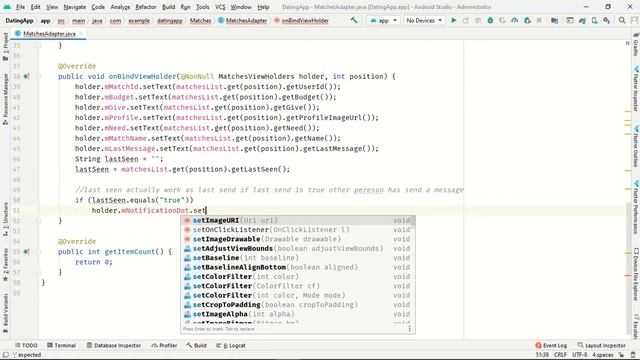Open the Terminal tool window
The height and width of the screenshot is (360, 640).
(62, 345)
